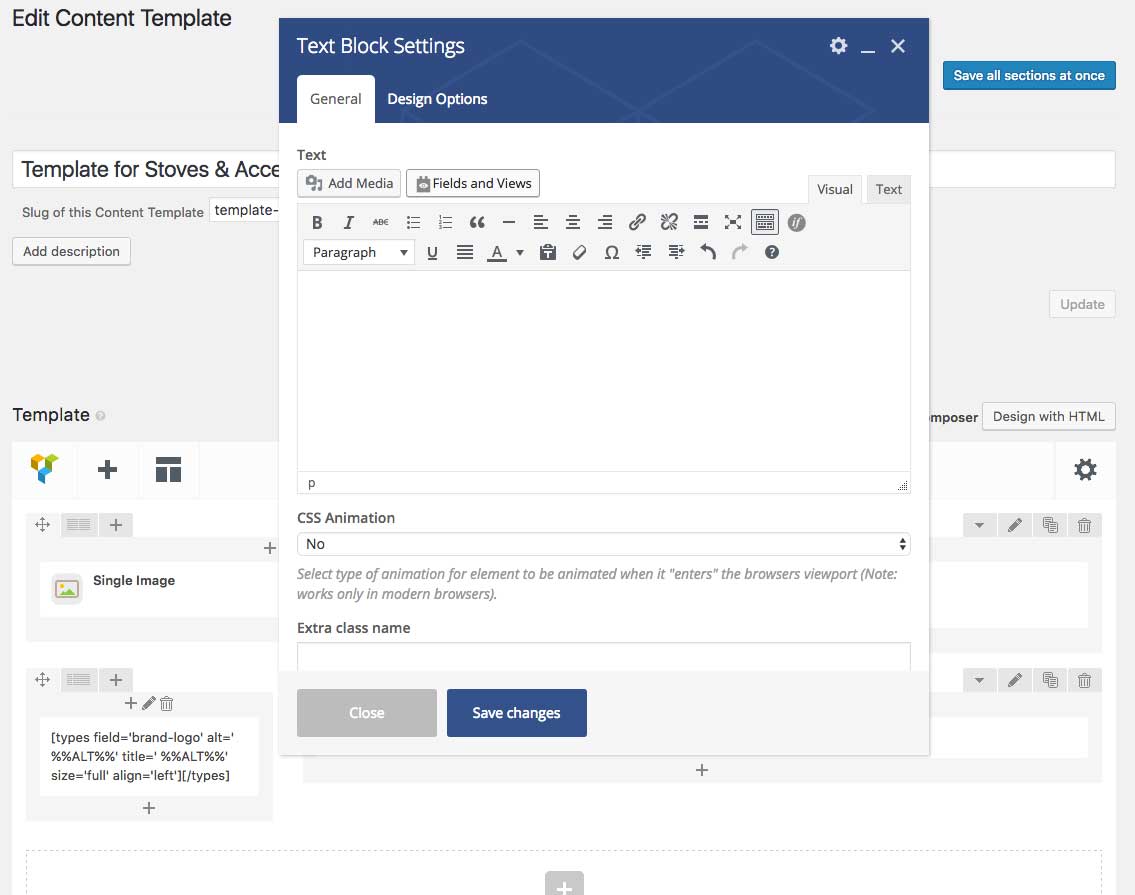Open the Visual Composer templates layout icon
The image size is (1135, 895).
[x=168, y=469]
